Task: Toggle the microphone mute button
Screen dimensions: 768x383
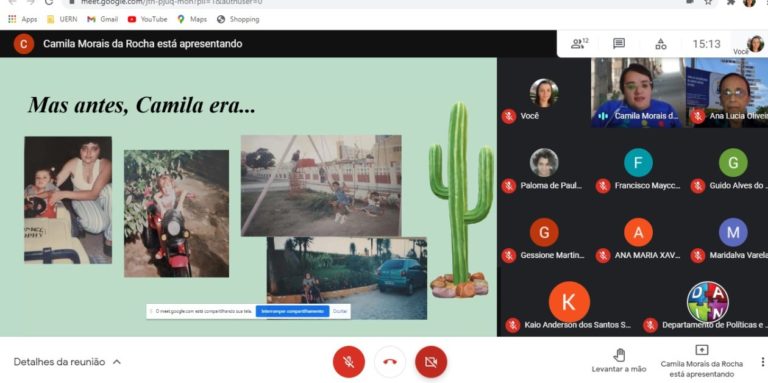Action: click(349, 362)
